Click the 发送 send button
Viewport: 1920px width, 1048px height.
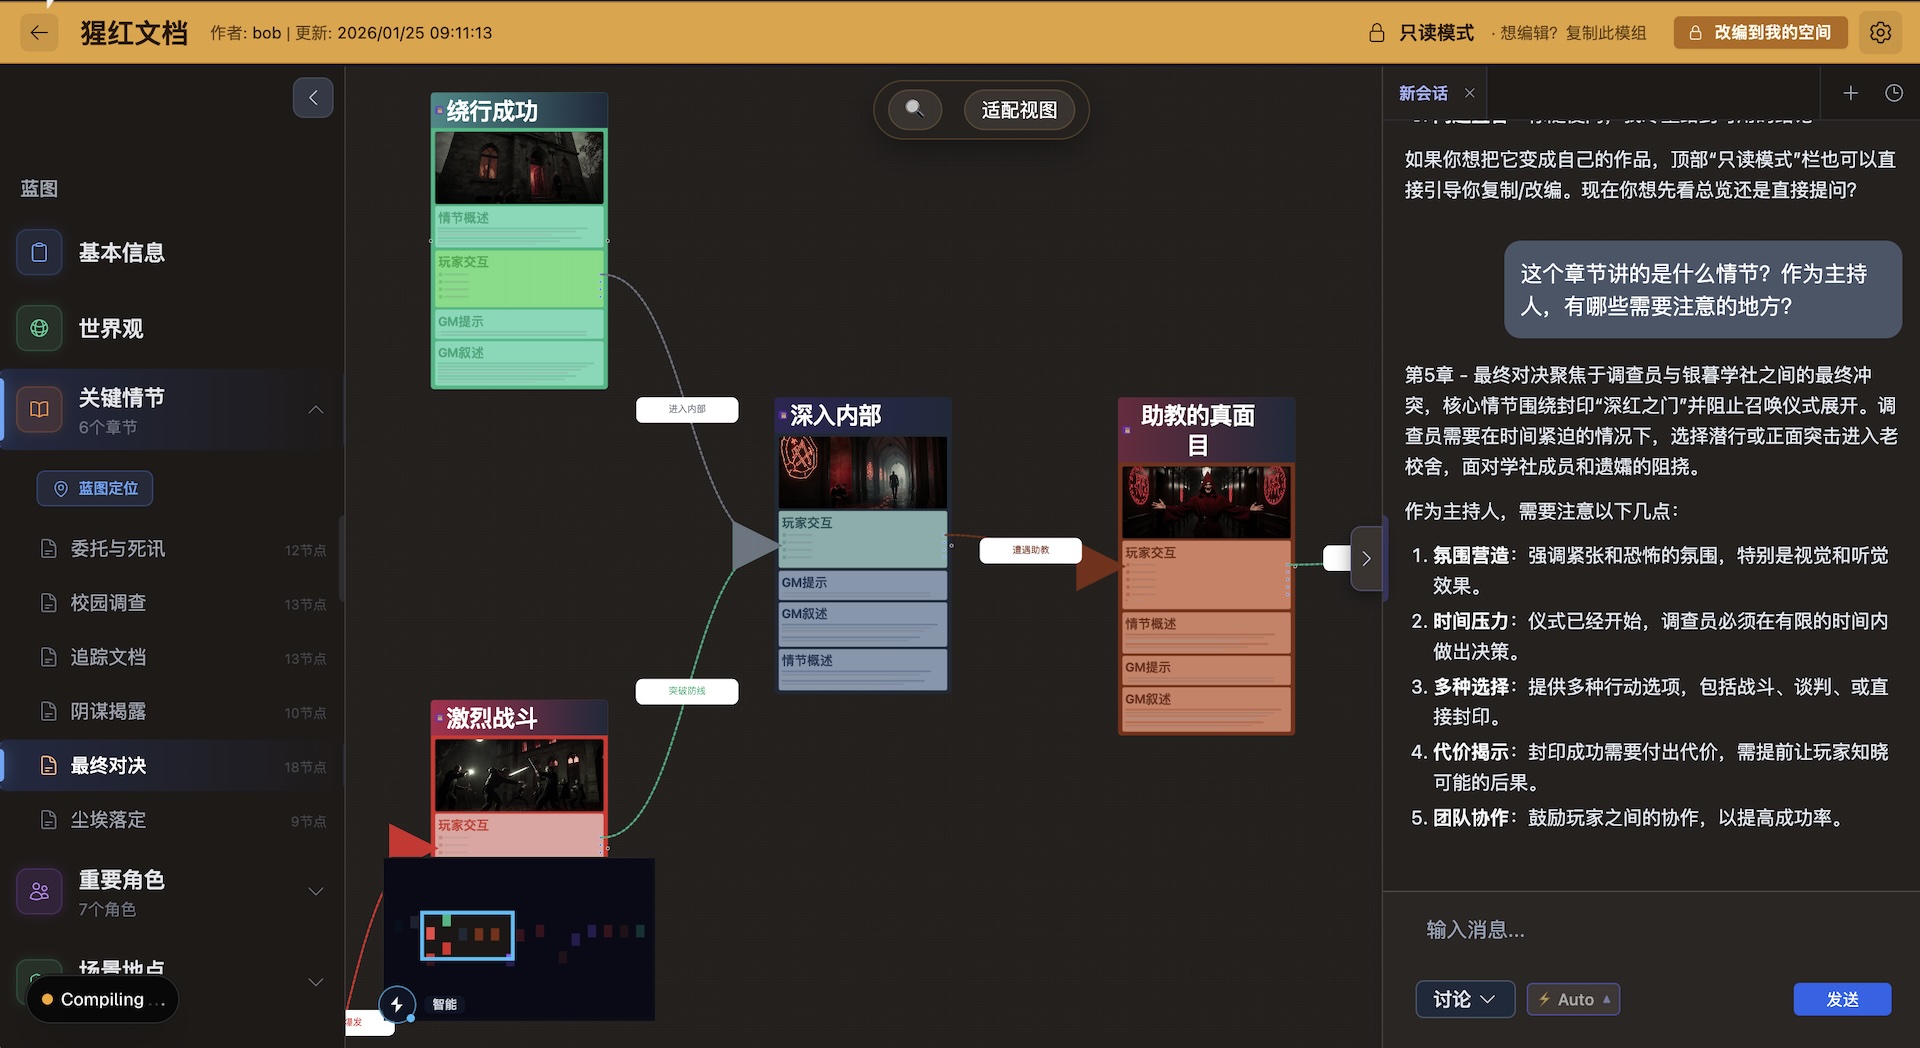coord(1842,998)
